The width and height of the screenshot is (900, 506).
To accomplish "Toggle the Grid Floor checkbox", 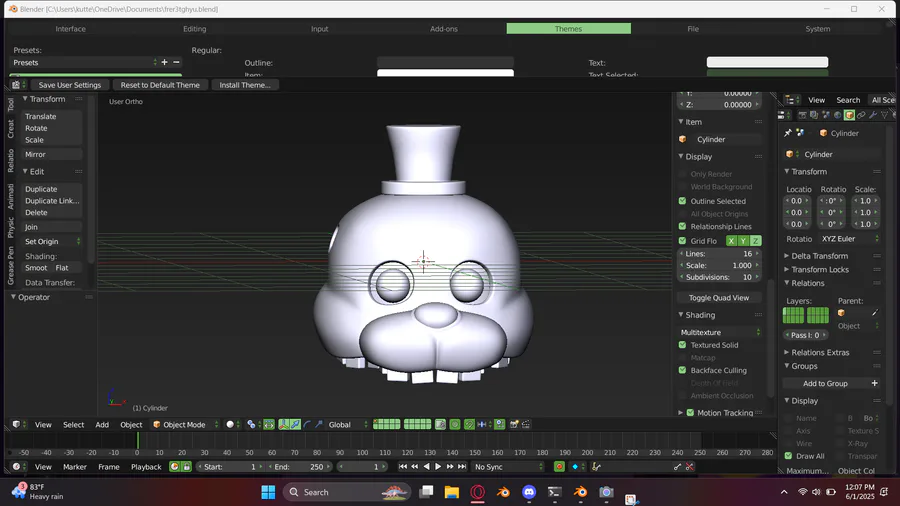I will pos(682,241).
